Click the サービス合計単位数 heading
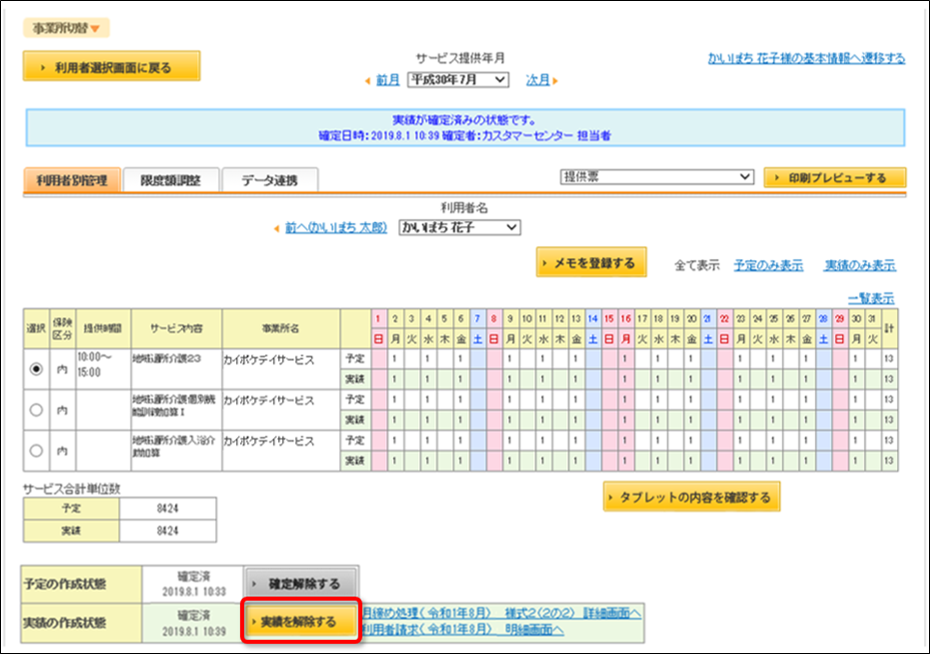This screenshot has height=654, width=930. coord(72,489)
